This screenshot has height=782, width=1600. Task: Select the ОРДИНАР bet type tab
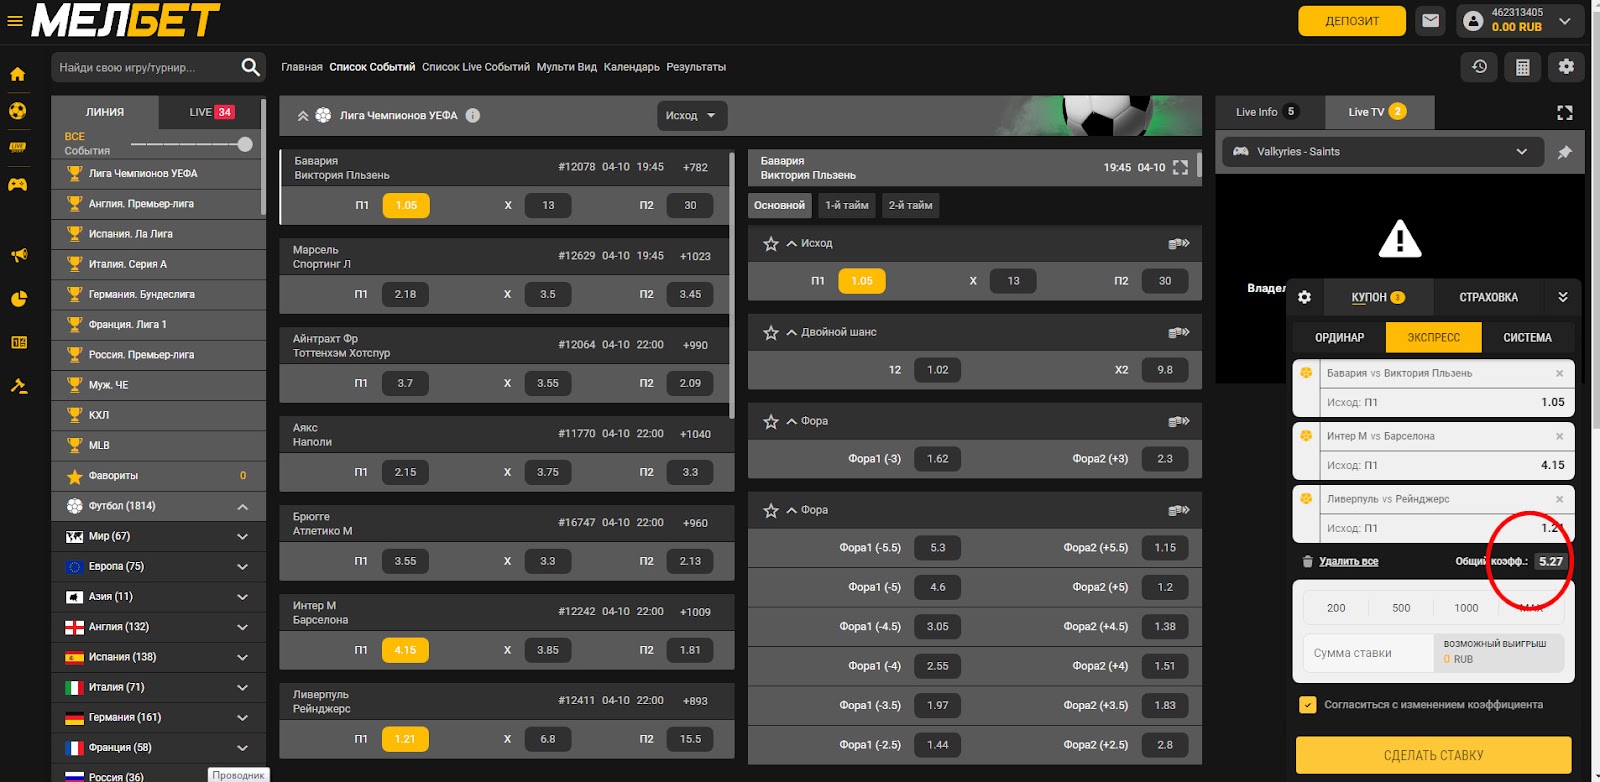(1339, 337)
